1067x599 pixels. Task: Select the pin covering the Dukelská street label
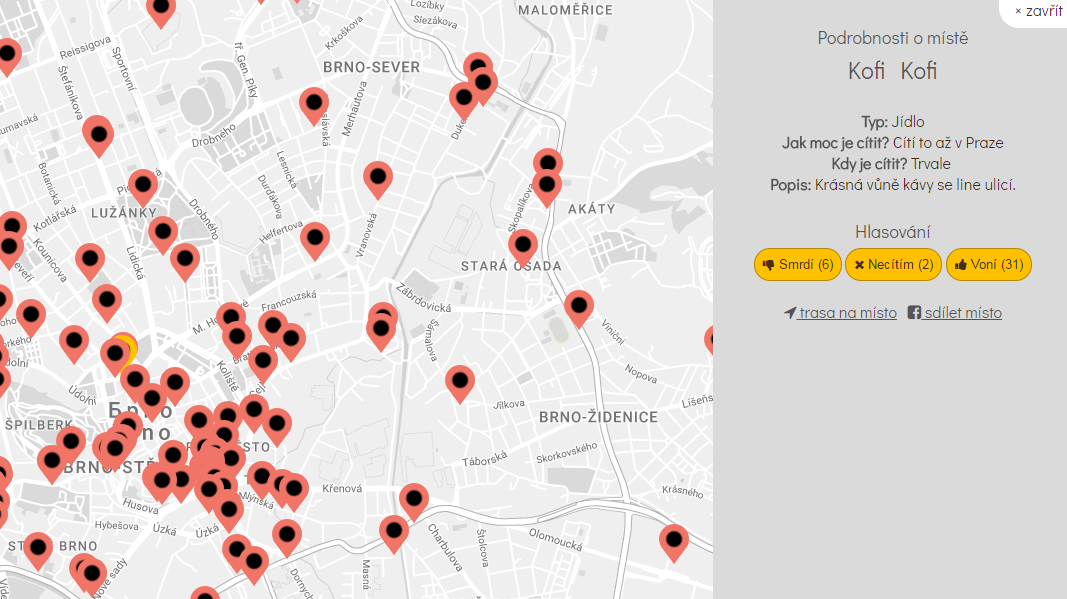point(464,101)
